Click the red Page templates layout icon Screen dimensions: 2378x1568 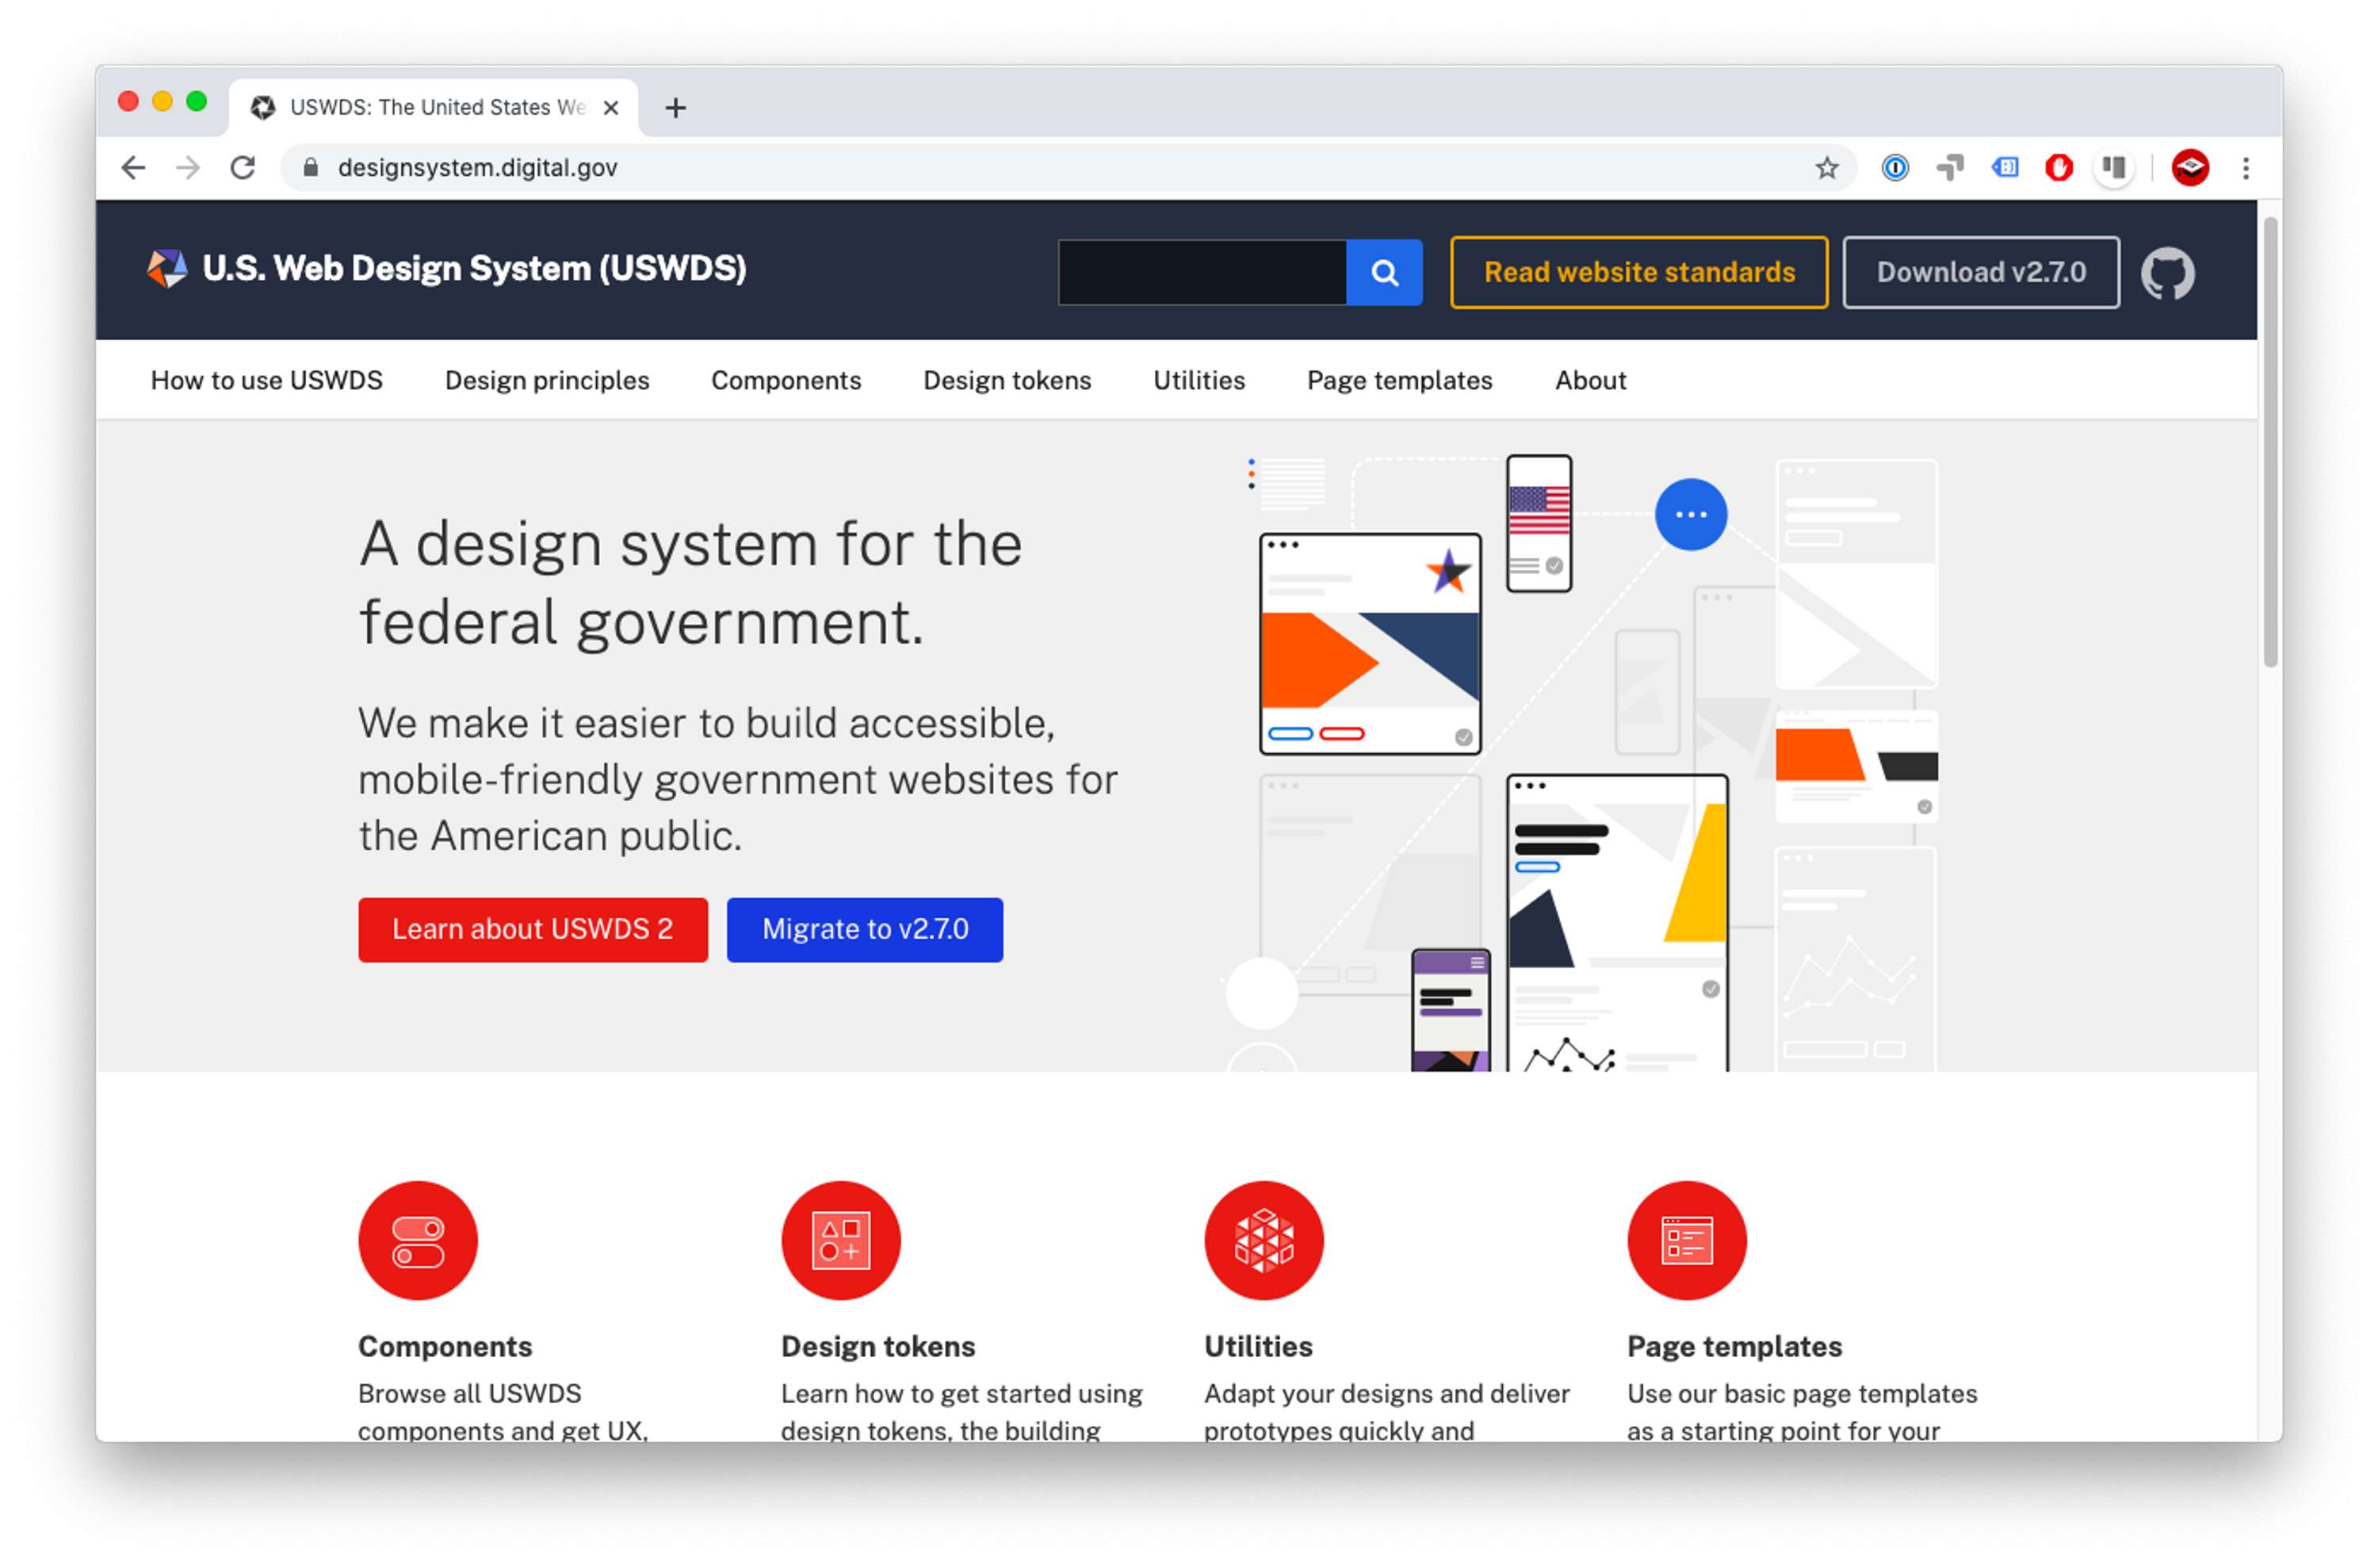pyautogui.click(x=1687, y=1240)
